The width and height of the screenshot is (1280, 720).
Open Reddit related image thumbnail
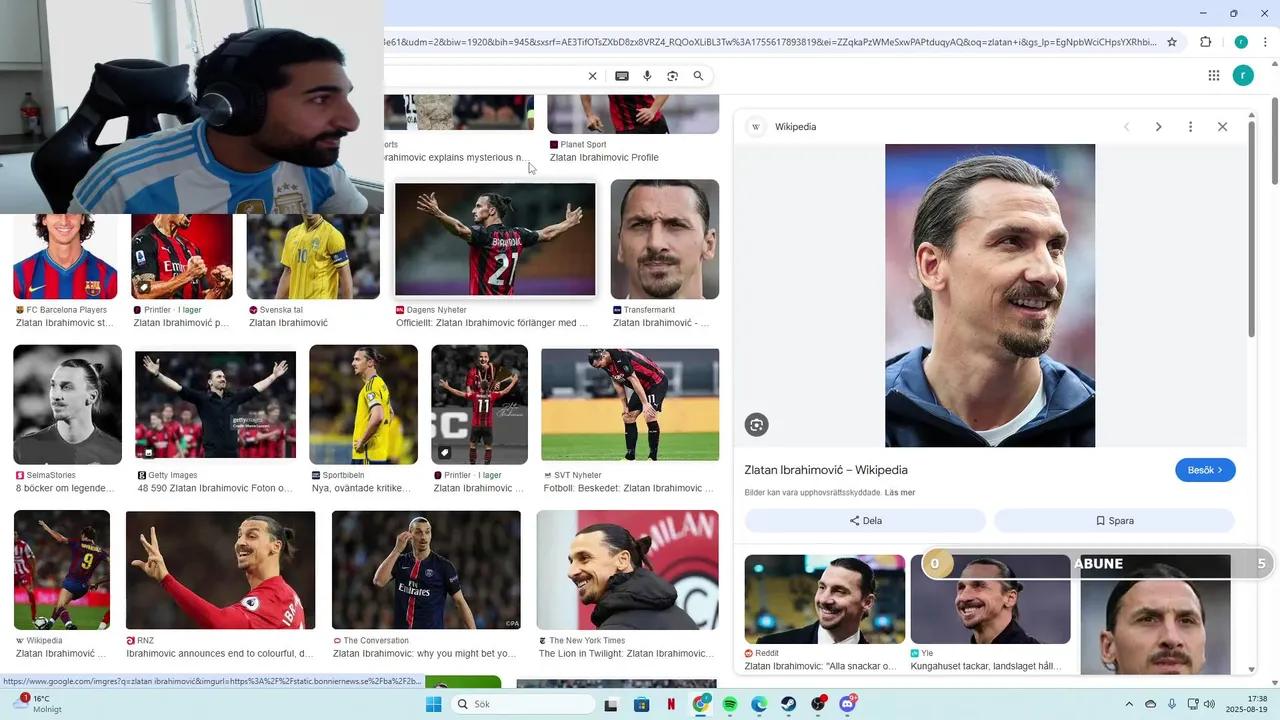825,599
